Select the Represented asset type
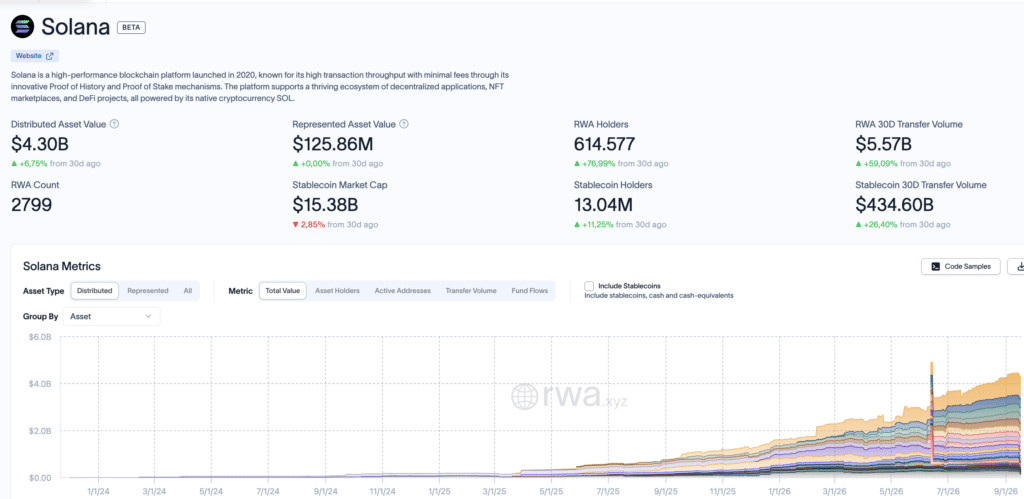1024x499 pixels. (148, 291)
